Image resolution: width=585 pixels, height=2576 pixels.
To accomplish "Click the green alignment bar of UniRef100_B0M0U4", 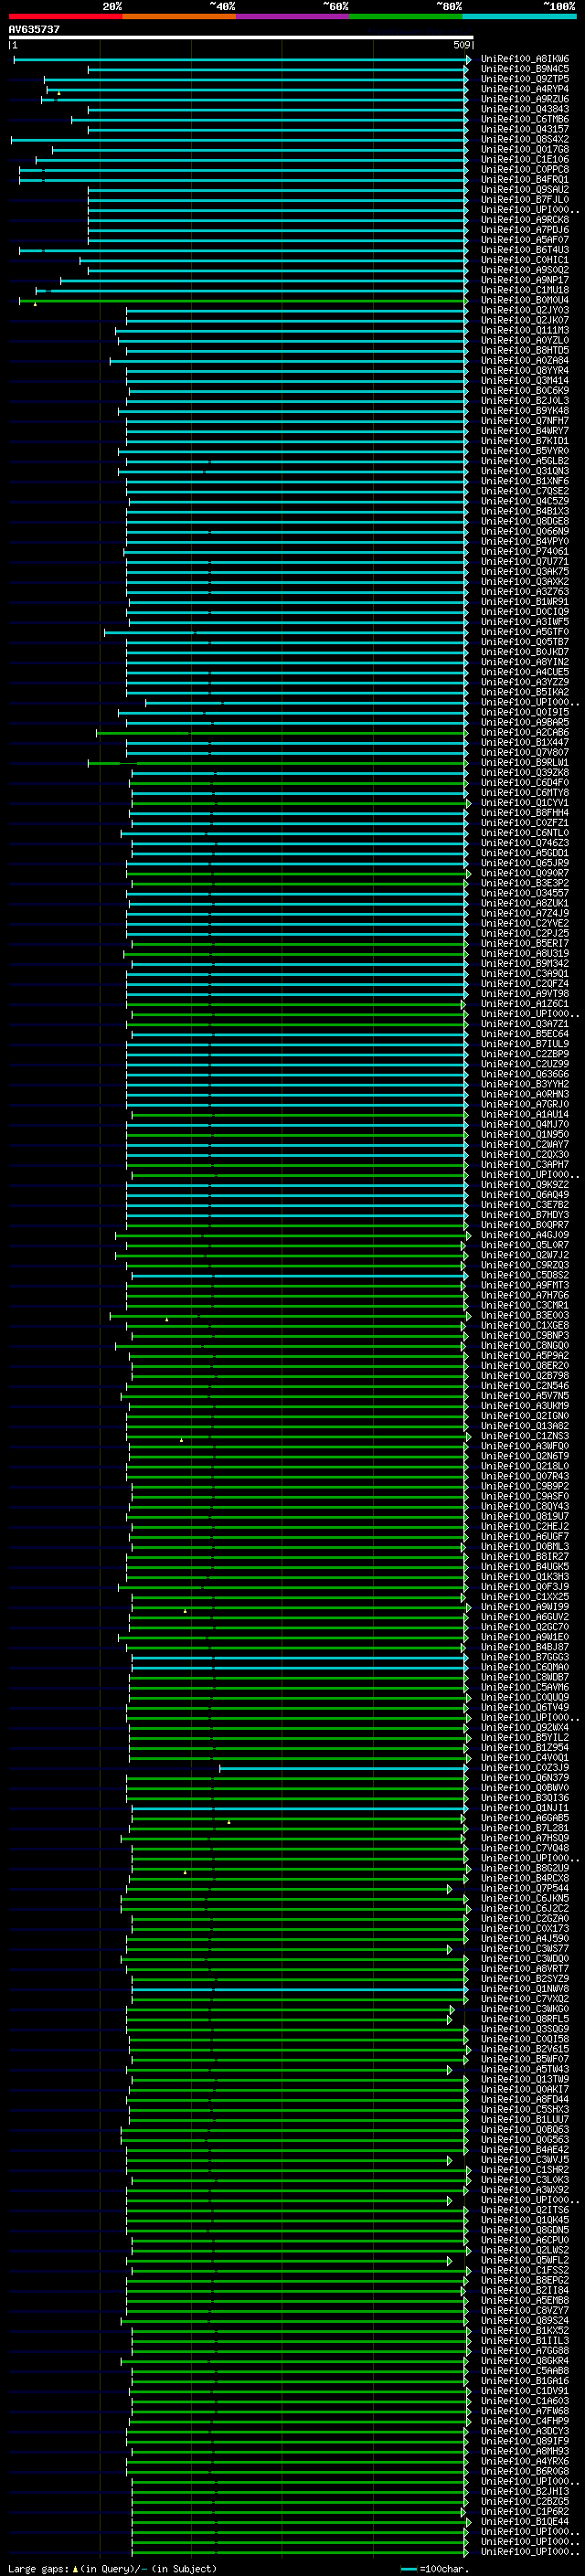I will 243,300.
